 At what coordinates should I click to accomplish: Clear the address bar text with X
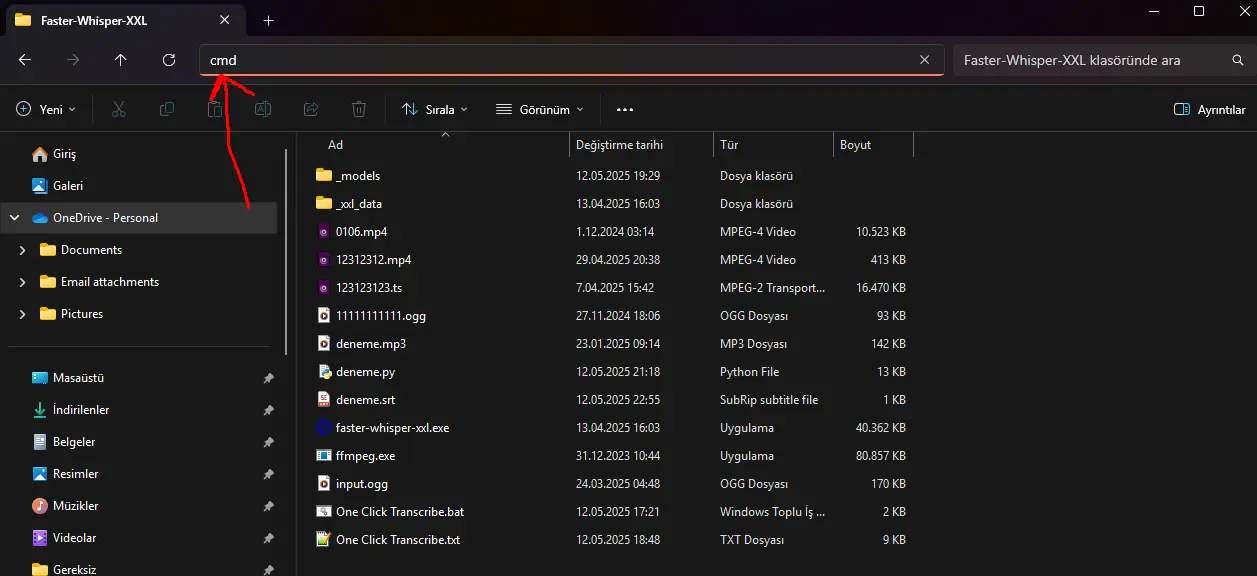tap(925, 60)
